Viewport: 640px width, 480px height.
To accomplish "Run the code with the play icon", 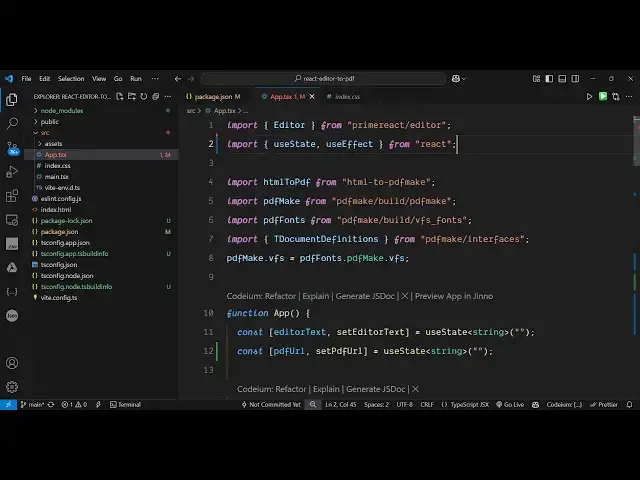I will pos(589,97).
